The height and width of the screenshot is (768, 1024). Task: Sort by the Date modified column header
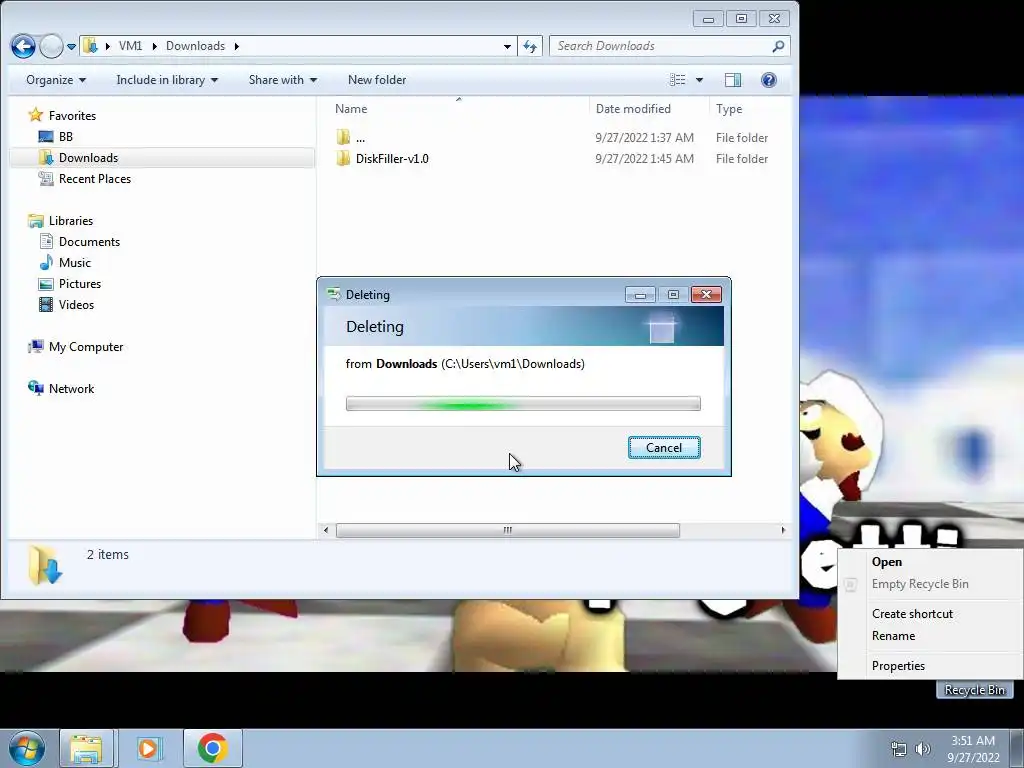tap(633, 109)
